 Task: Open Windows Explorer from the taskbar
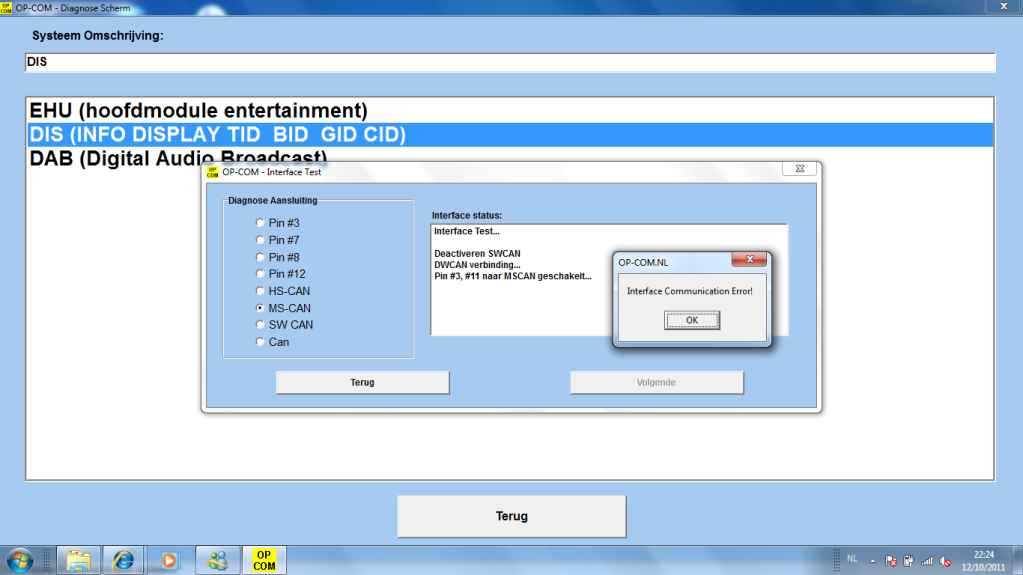[79, 560]
